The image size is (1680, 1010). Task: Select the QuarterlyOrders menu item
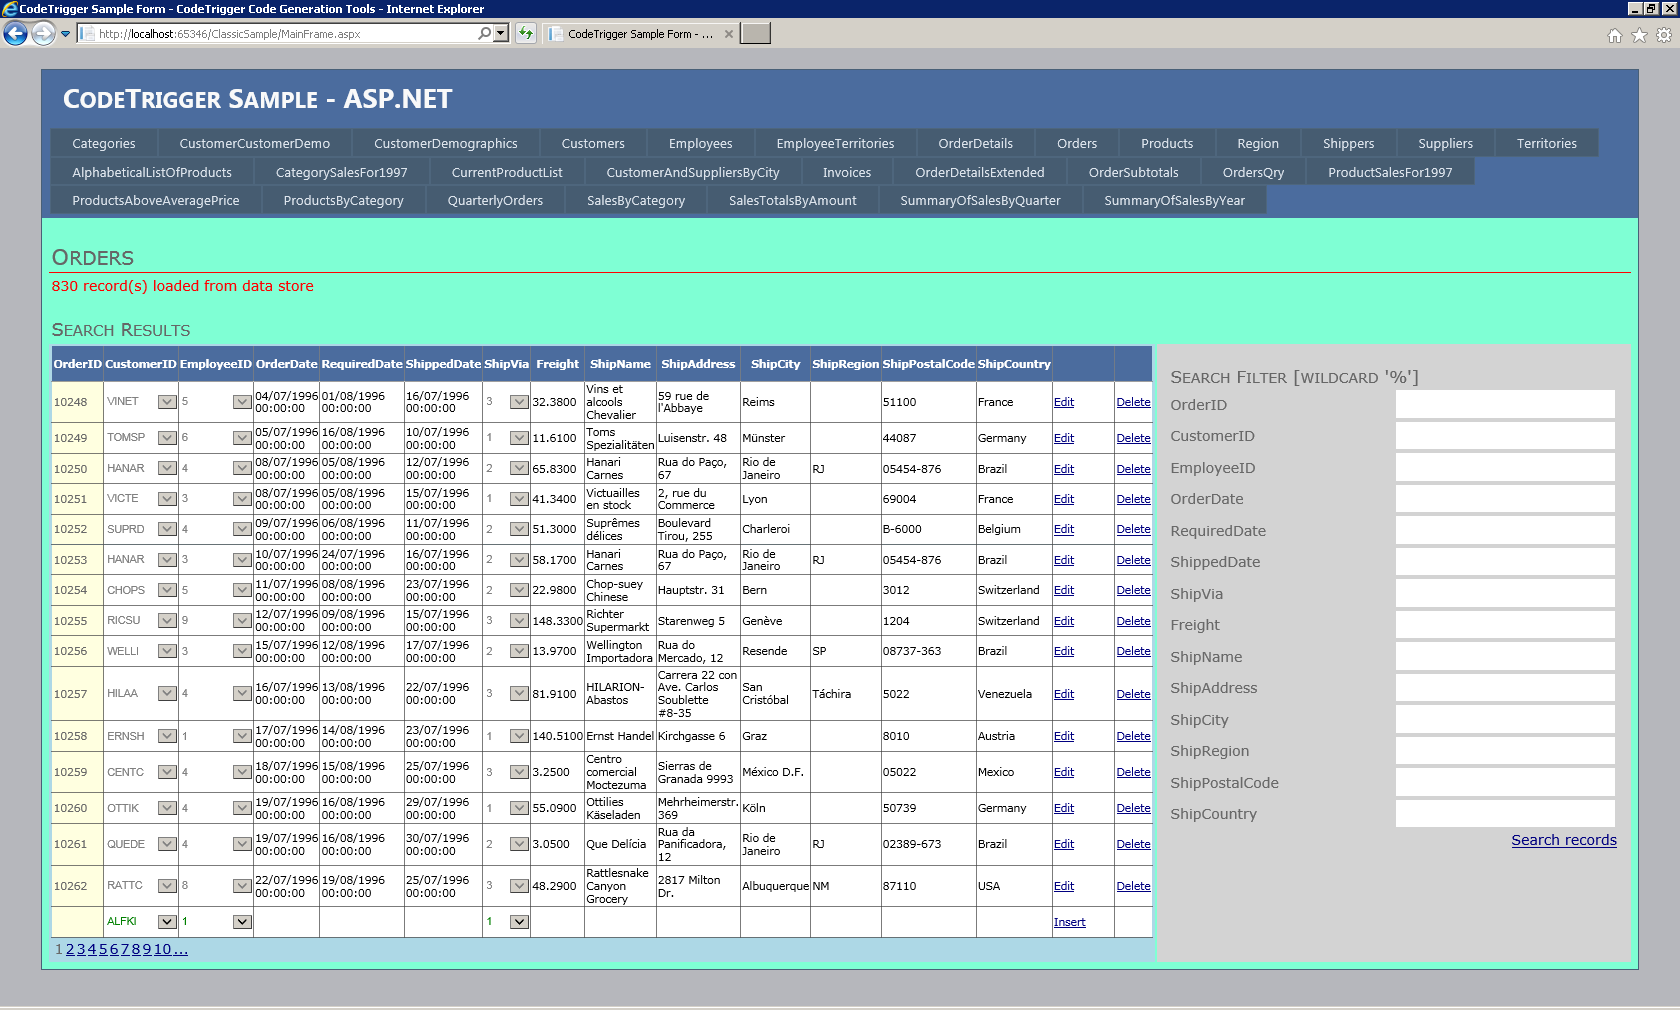coord(495,200)
